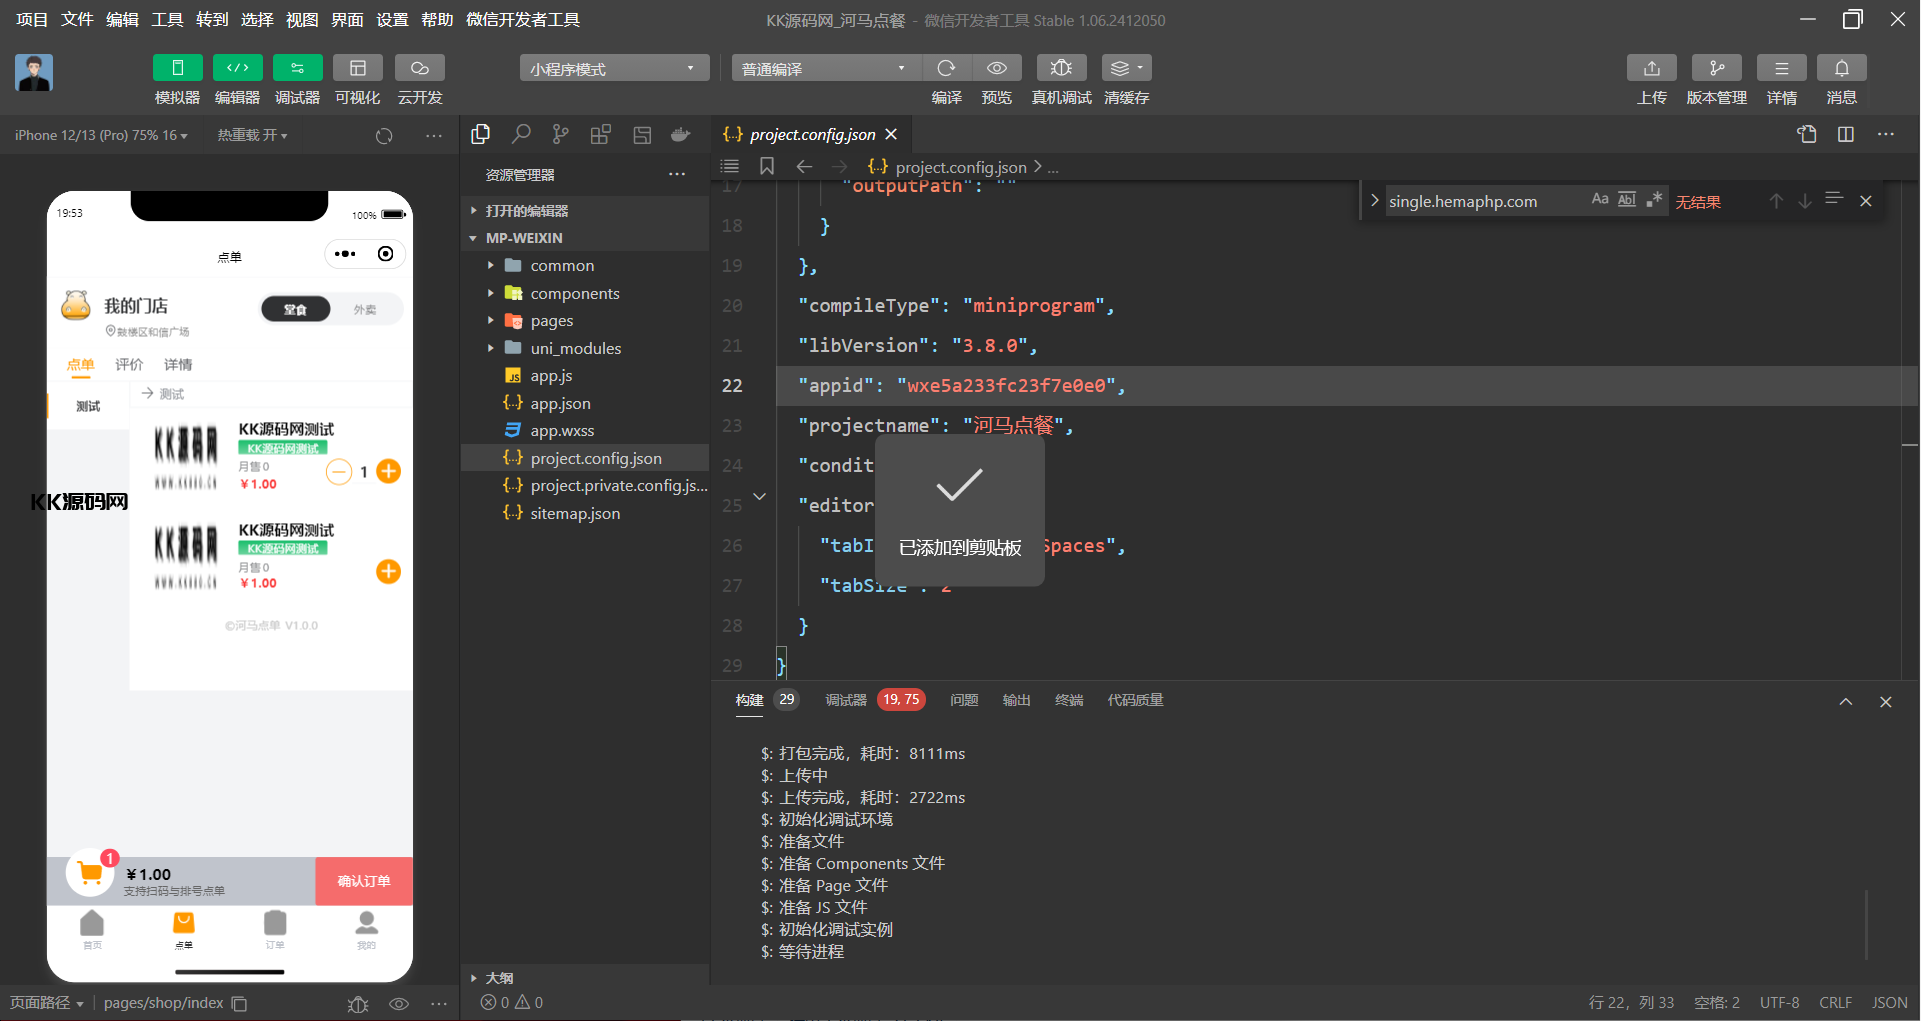Open the search panel icon
The image size is (1921, 1021).
pyautogui.click(x=521, y=134)
